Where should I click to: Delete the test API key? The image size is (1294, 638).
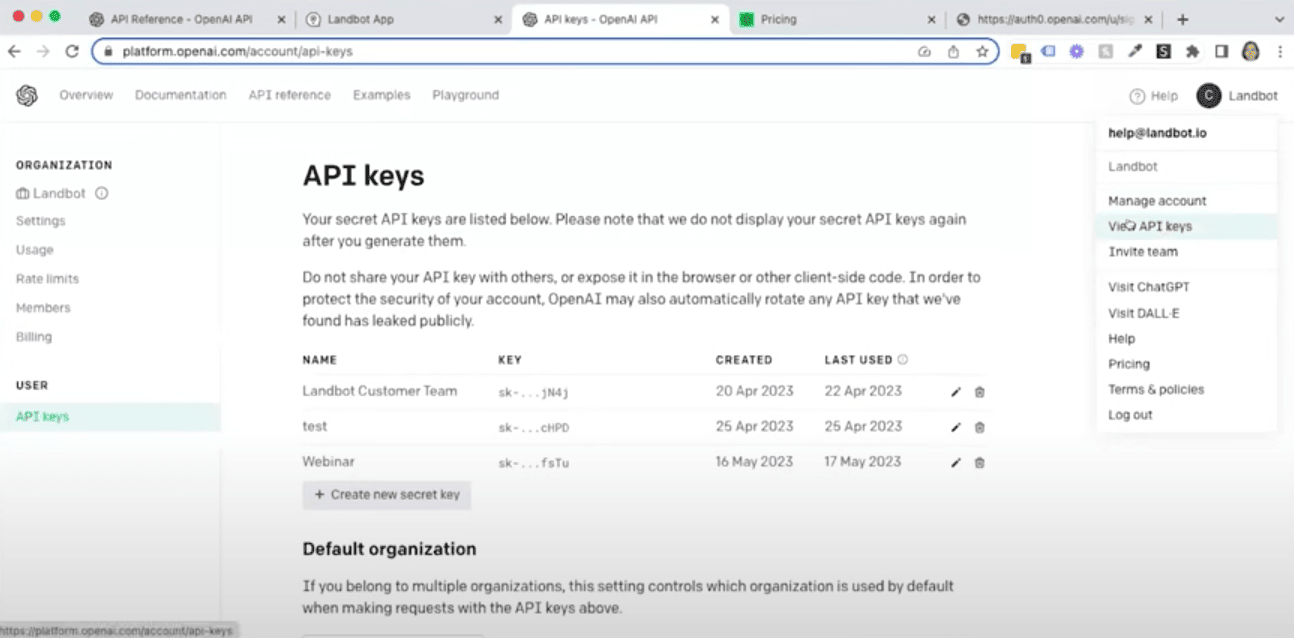pyautogui.click(x=979, y=427)
